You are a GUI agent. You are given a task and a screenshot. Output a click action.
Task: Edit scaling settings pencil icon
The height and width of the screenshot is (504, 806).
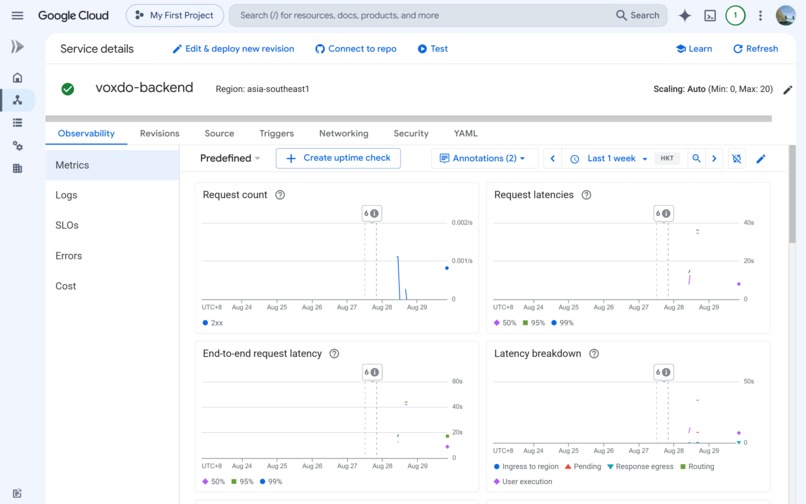click(787, 89)
